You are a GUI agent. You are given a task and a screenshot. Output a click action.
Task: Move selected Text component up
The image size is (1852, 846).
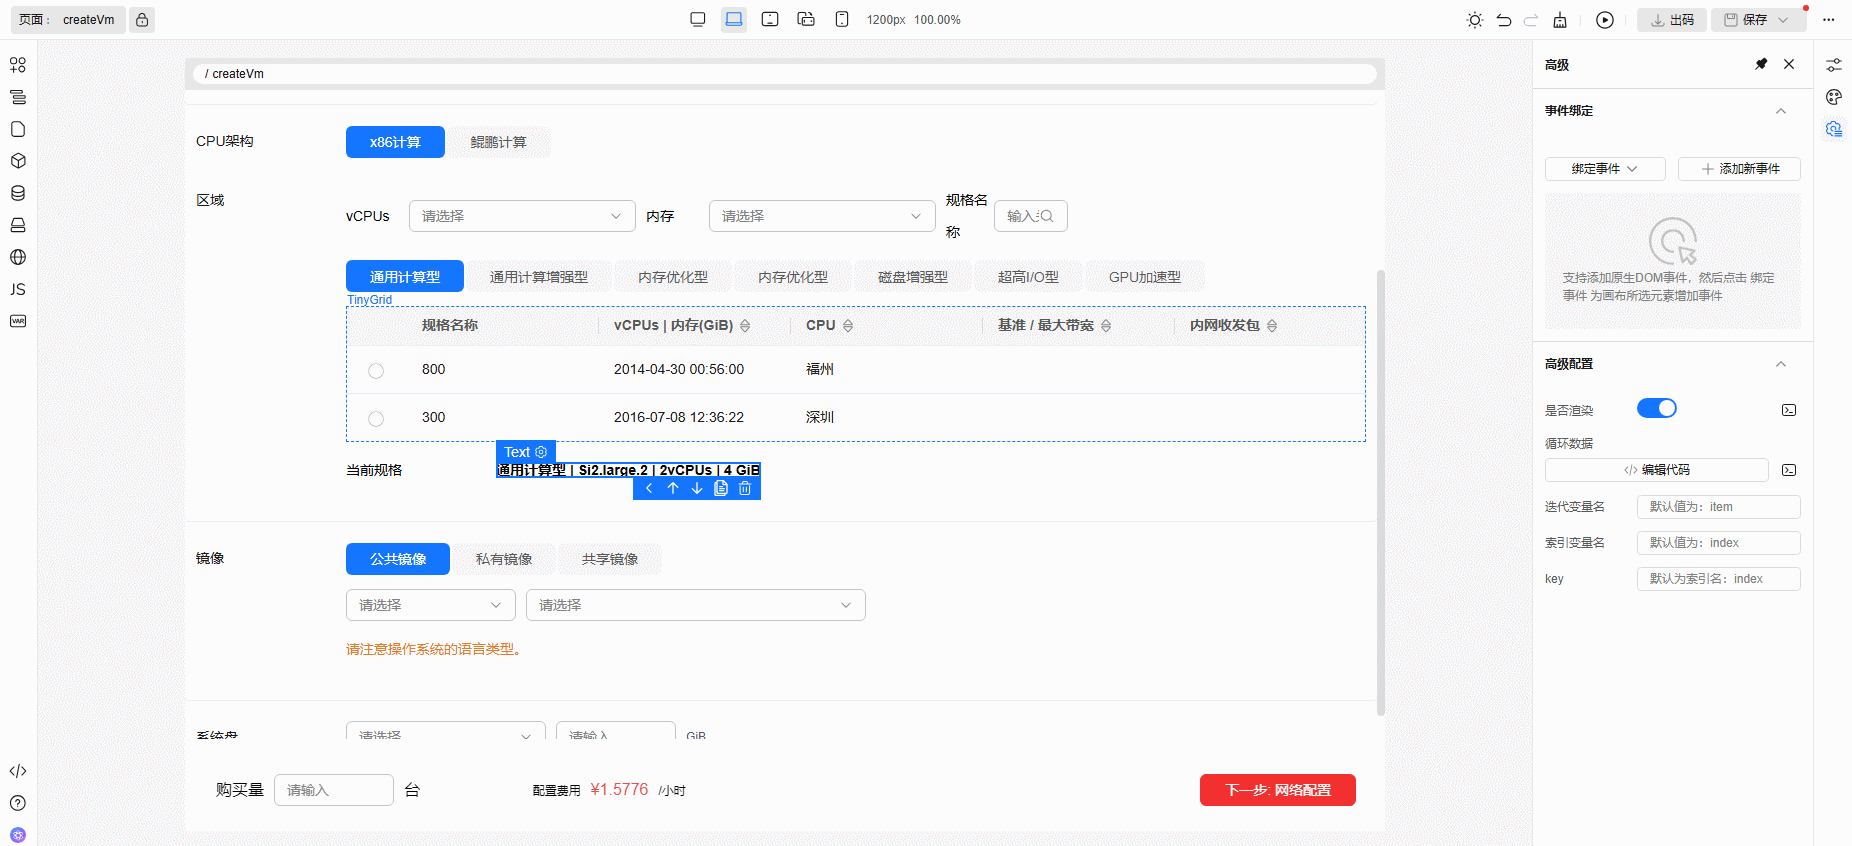(673, 488)
